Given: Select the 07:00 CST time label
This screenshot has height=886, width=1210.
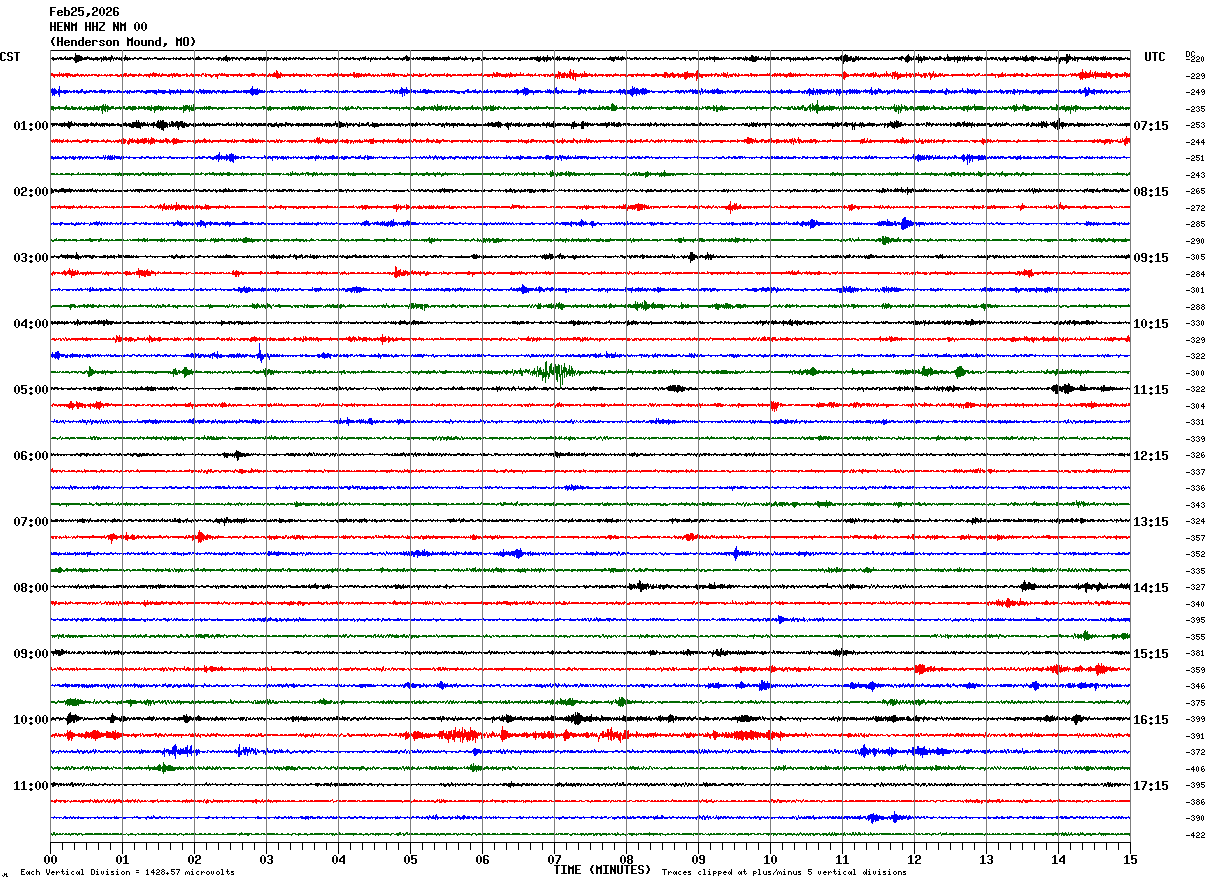Looking at the screenshot, I should click(x=31, y=522).
